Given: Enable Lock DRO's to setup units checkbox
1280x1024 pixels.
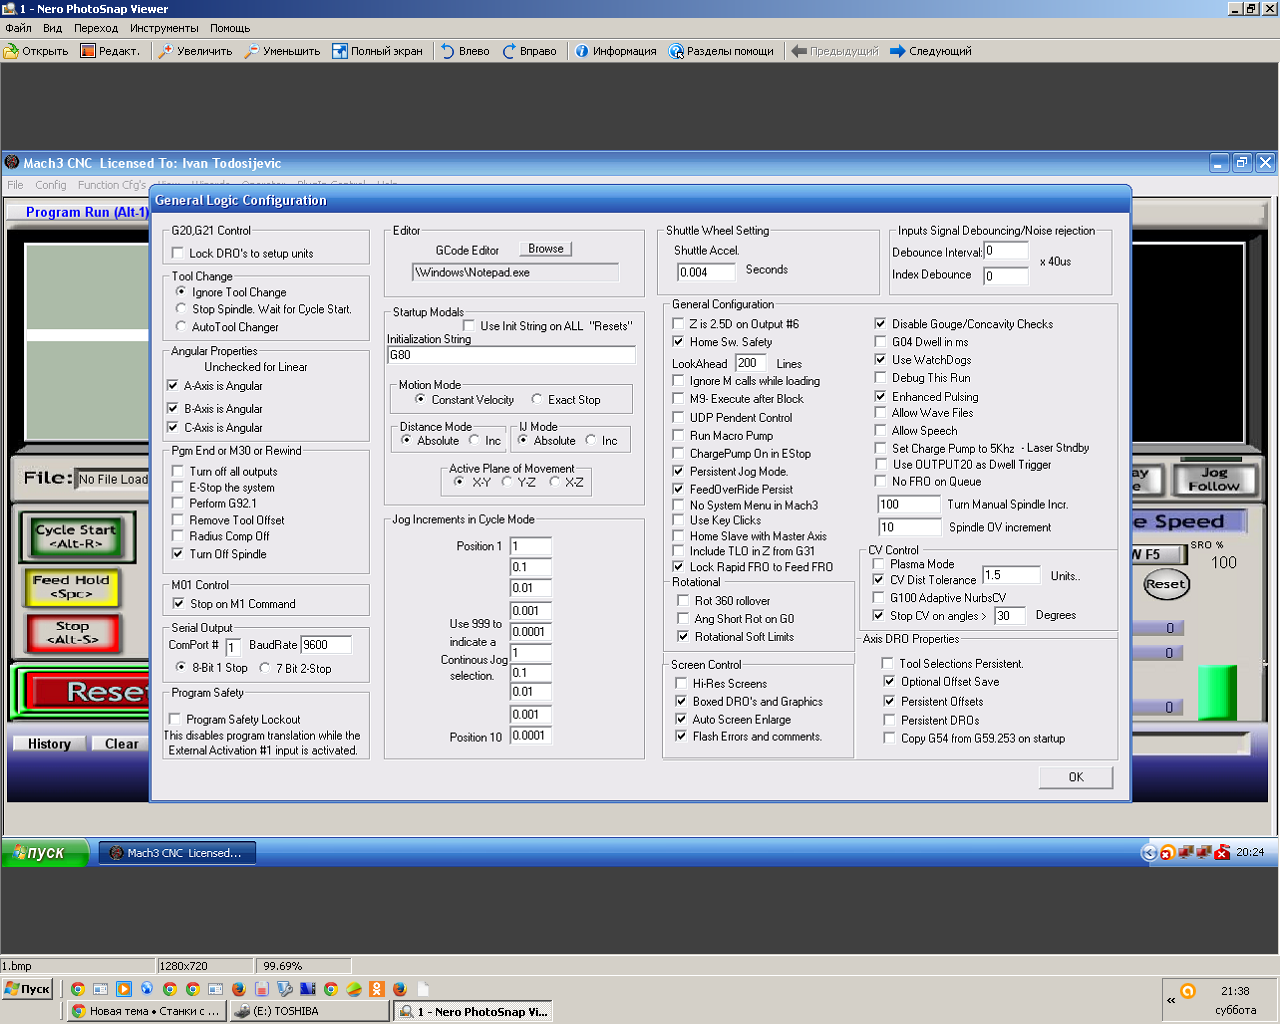Looking at the screenshot, I should click(178, 253).
